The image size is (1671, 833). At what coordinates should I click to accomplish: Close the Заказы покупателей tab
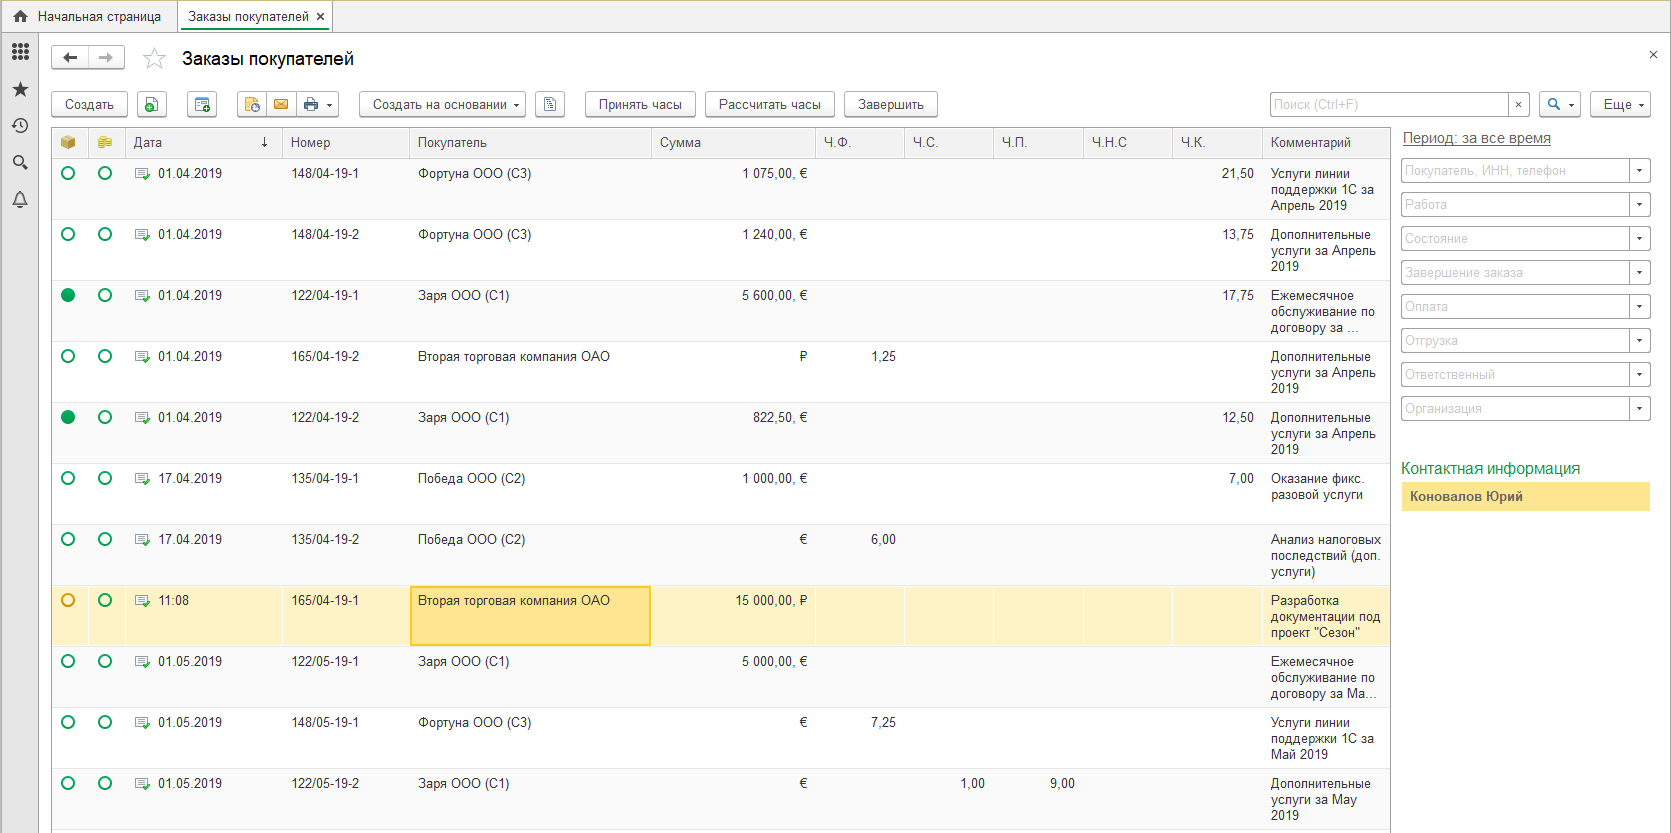click(320, 16)
